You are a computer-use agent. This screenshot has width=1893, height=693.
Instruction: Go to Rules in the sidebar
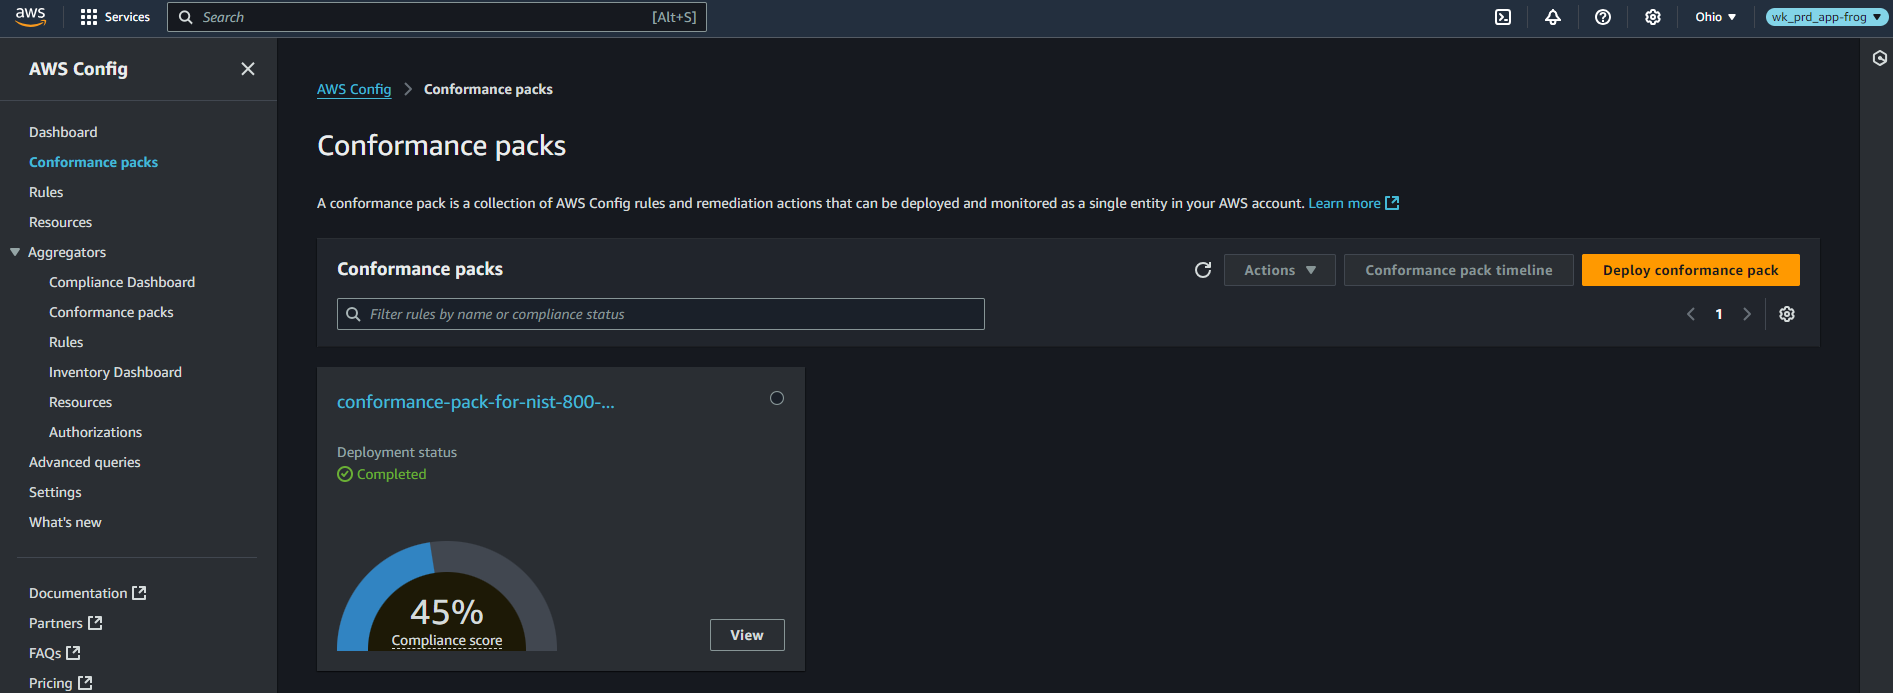pos(46,192)
